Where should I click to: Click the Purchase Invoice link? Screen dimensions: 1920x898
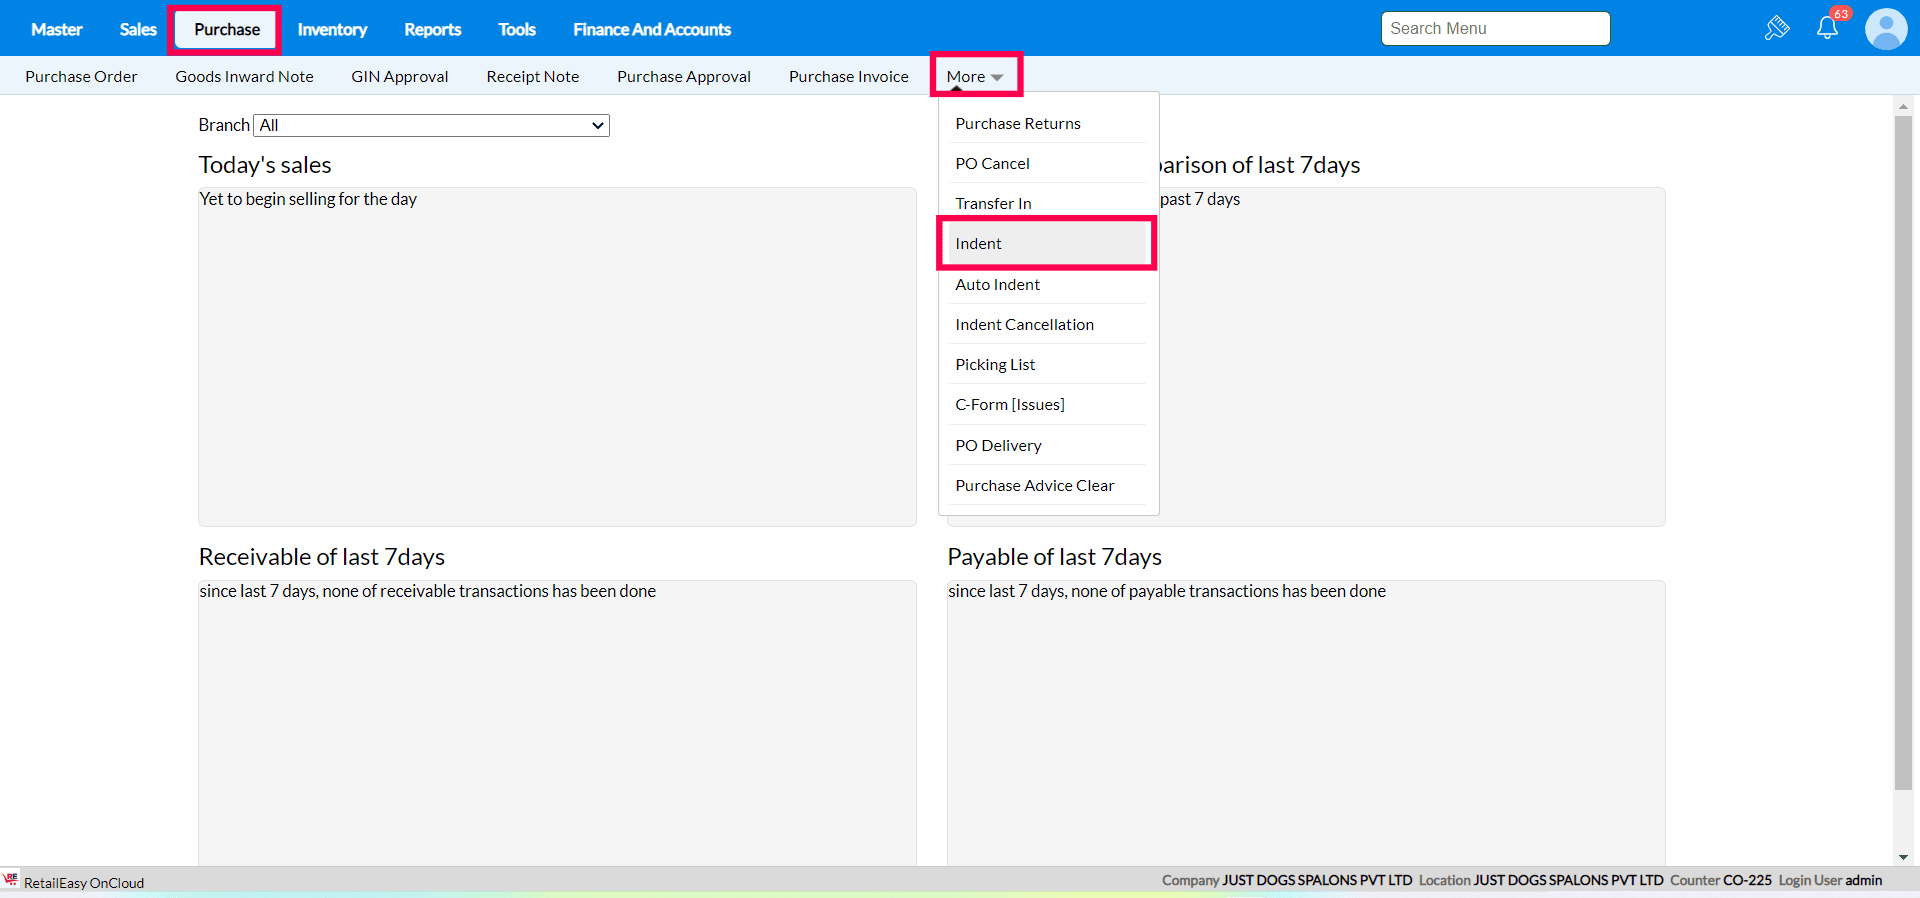[848, 77]
